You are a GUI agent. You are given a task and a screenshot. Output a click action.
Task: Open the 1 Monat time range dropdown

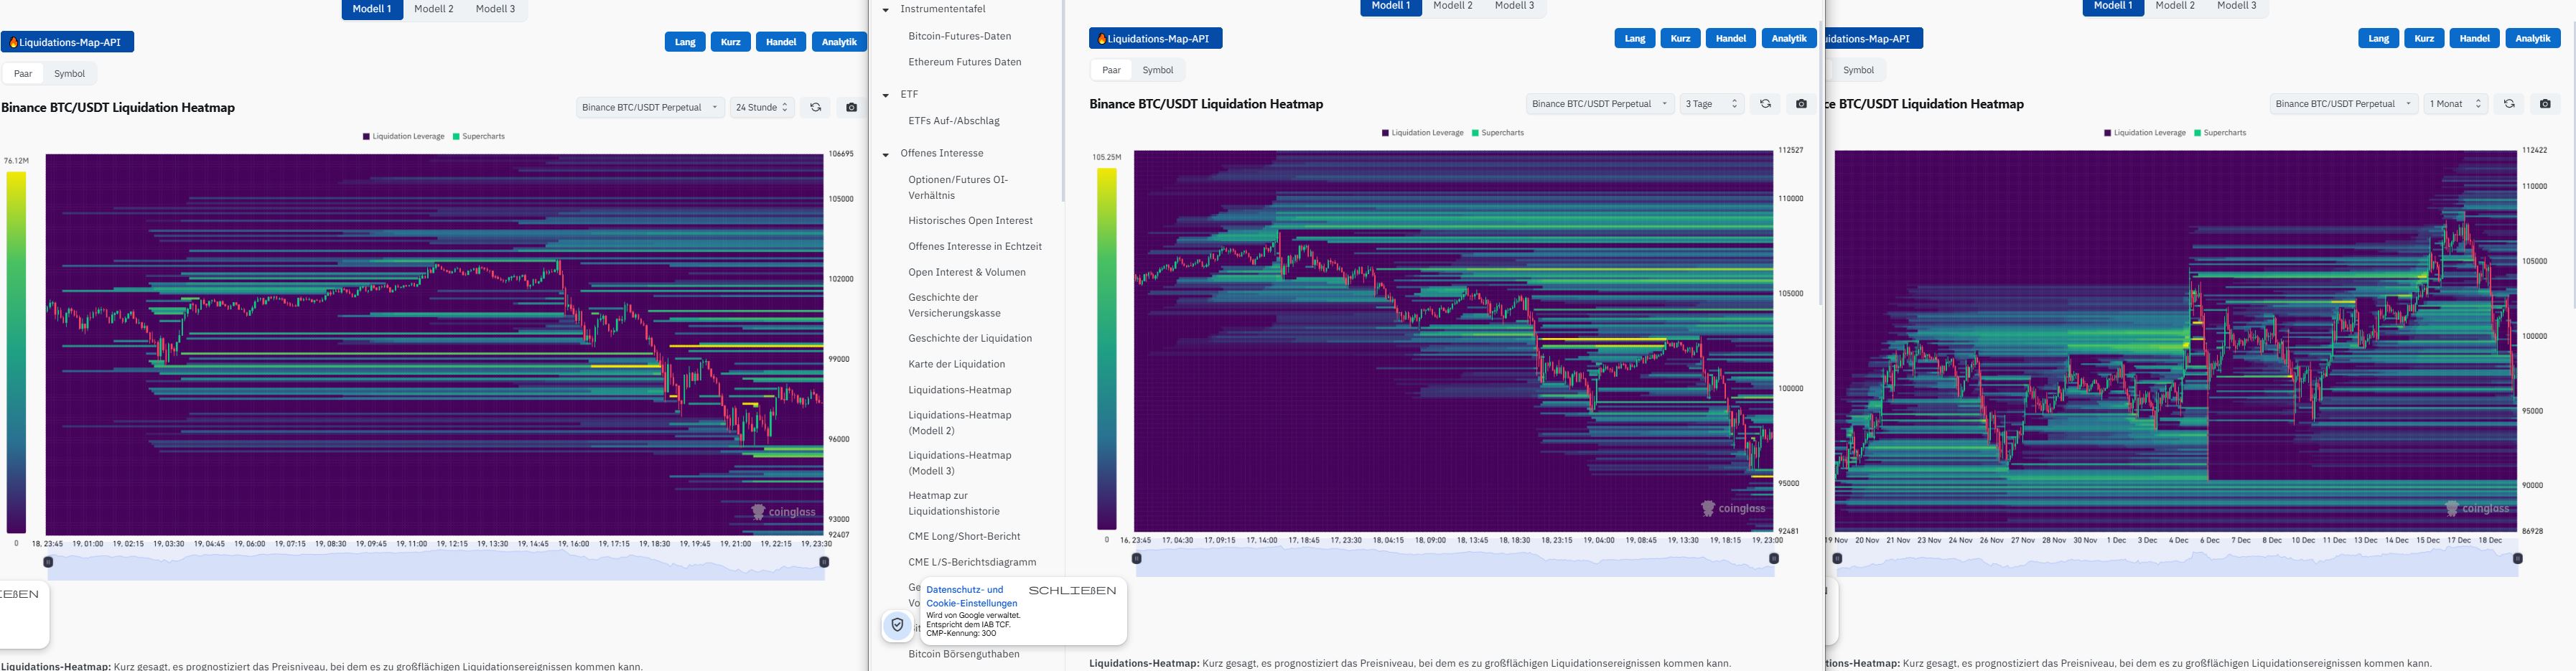point(2456,103)
